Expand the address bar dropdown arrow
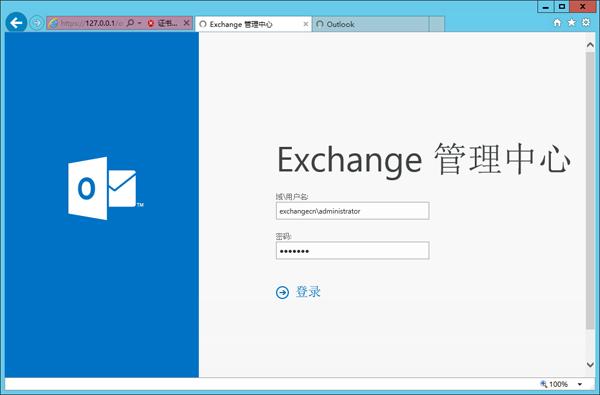 coord(140,23)
